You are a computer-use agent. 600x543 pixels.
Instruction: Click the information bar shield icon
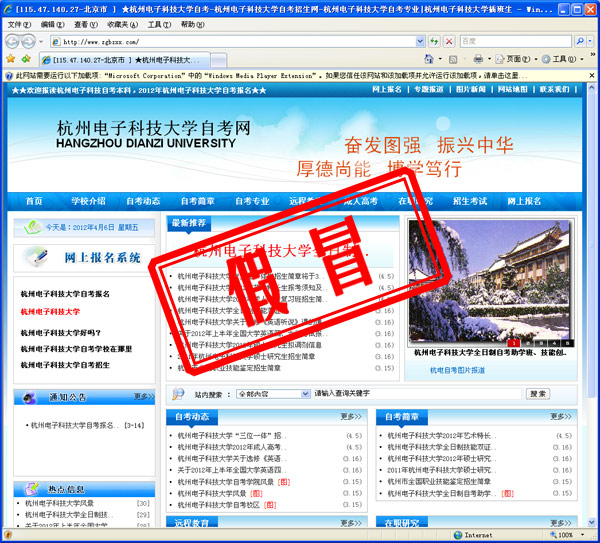coord(9,76)
